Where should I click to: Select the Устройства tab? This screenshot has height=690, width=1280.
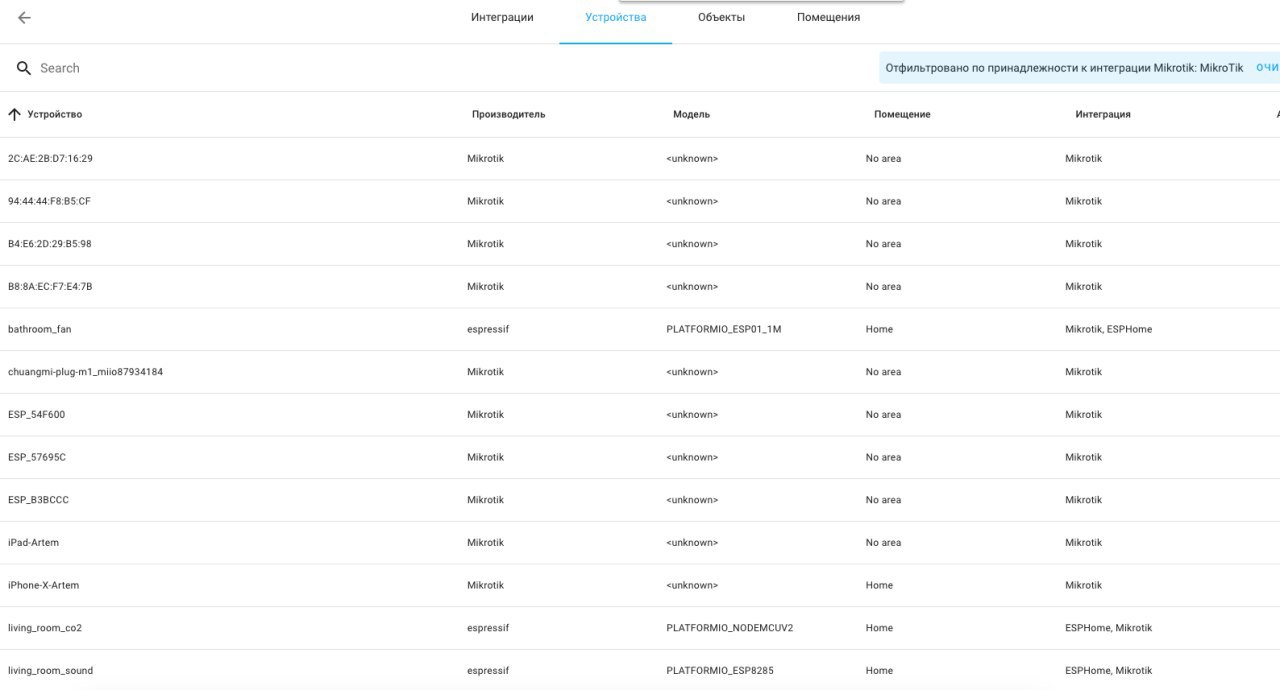[x=616, y=17]
